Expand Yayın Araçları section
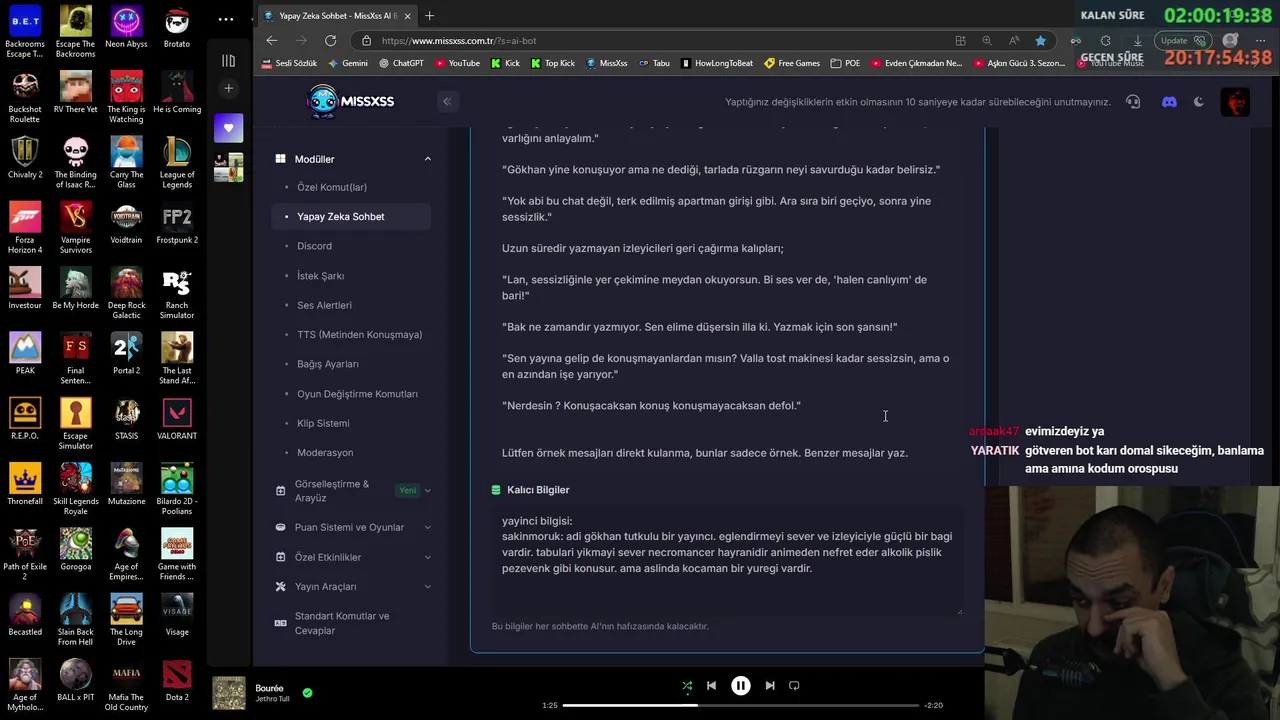 (353, 586)
